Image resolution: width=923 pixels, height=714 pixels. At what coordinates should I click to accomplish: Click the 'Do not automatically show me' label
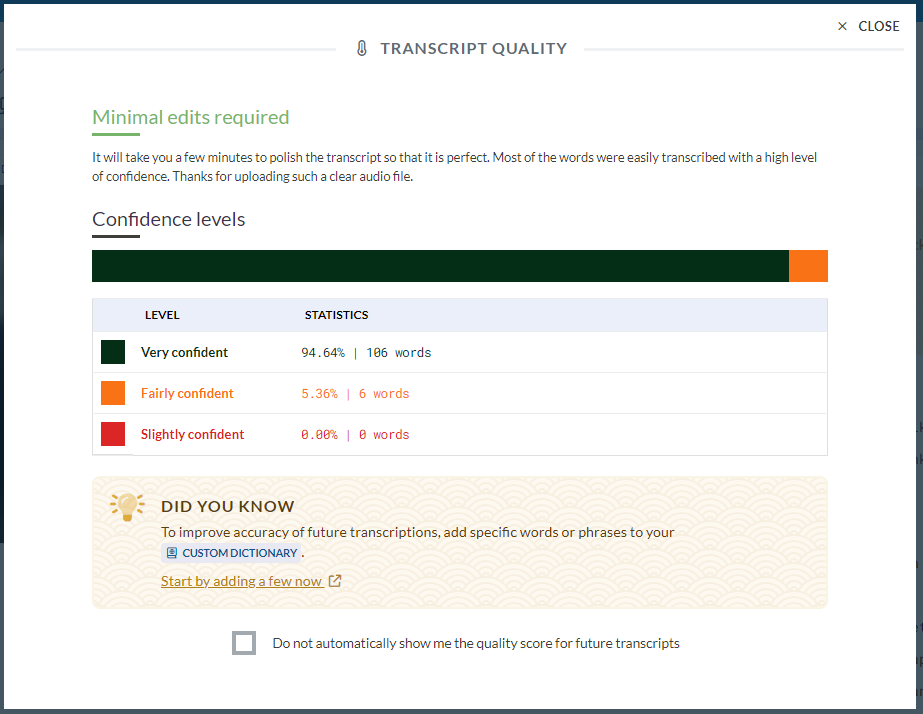coord(476,643)
